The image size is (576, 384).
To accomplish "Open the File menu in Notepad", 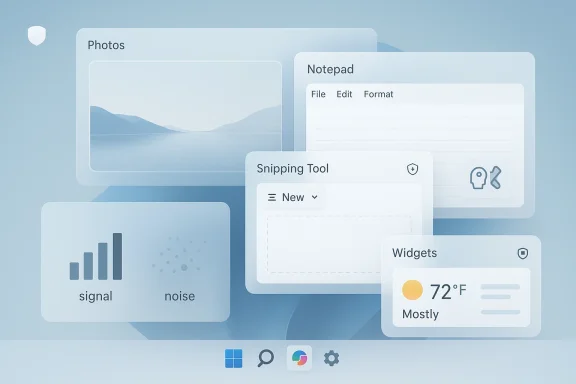I will point(318,94).
